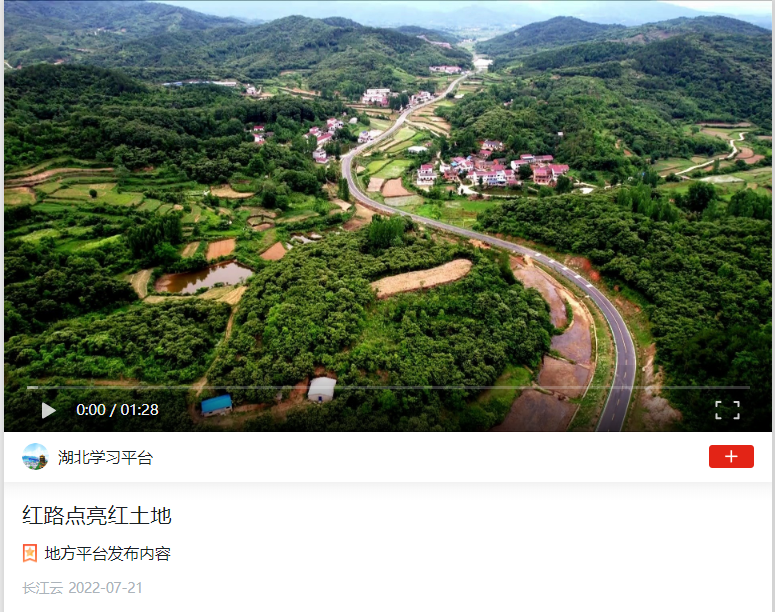
Task: Seek to the midpoint of the video timeline
Action: click(388, 388)
